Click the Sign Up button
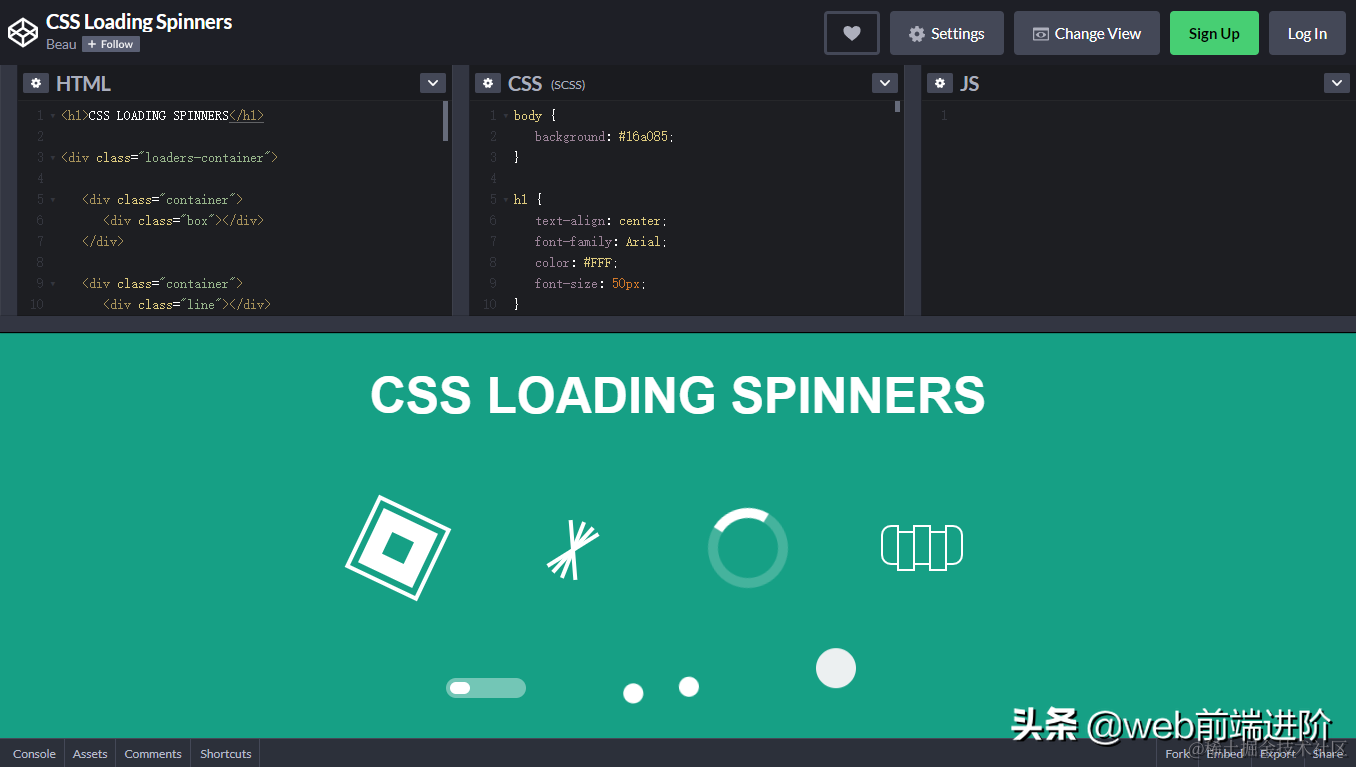 1214,33
